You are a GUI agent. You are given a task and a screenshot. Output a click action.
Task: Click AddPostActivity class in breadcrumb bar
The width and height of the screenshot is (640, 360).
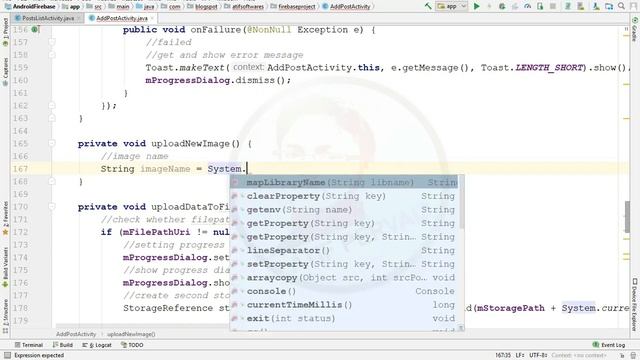point(346,7)
